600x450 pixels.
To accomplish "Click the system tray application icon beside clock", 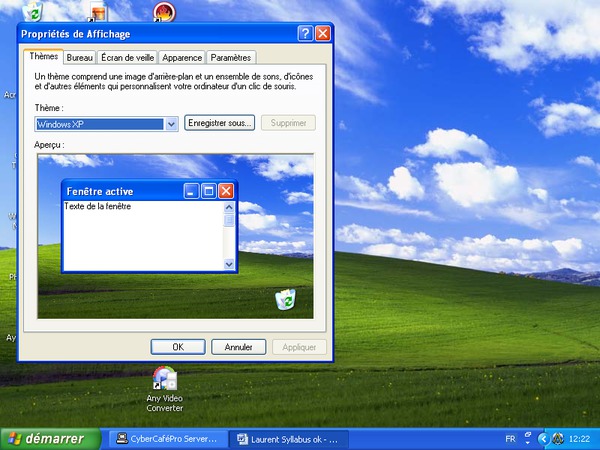I will tap(557, 439).
